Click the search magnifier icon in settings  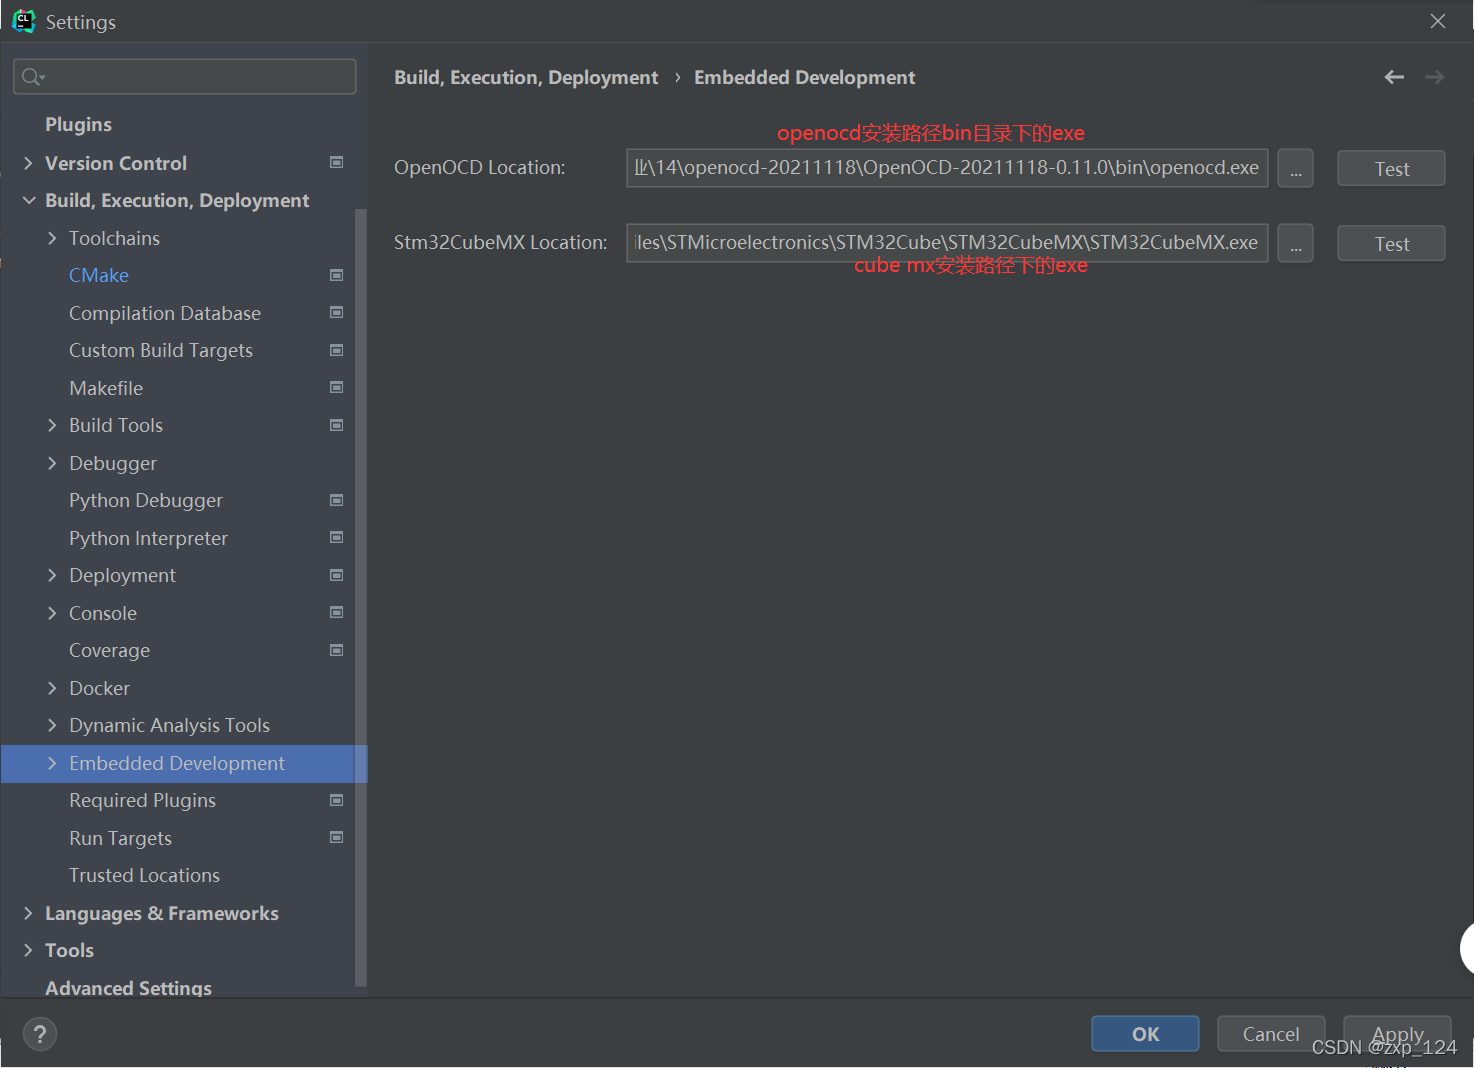pyautogui.click(x=33, y=77)
